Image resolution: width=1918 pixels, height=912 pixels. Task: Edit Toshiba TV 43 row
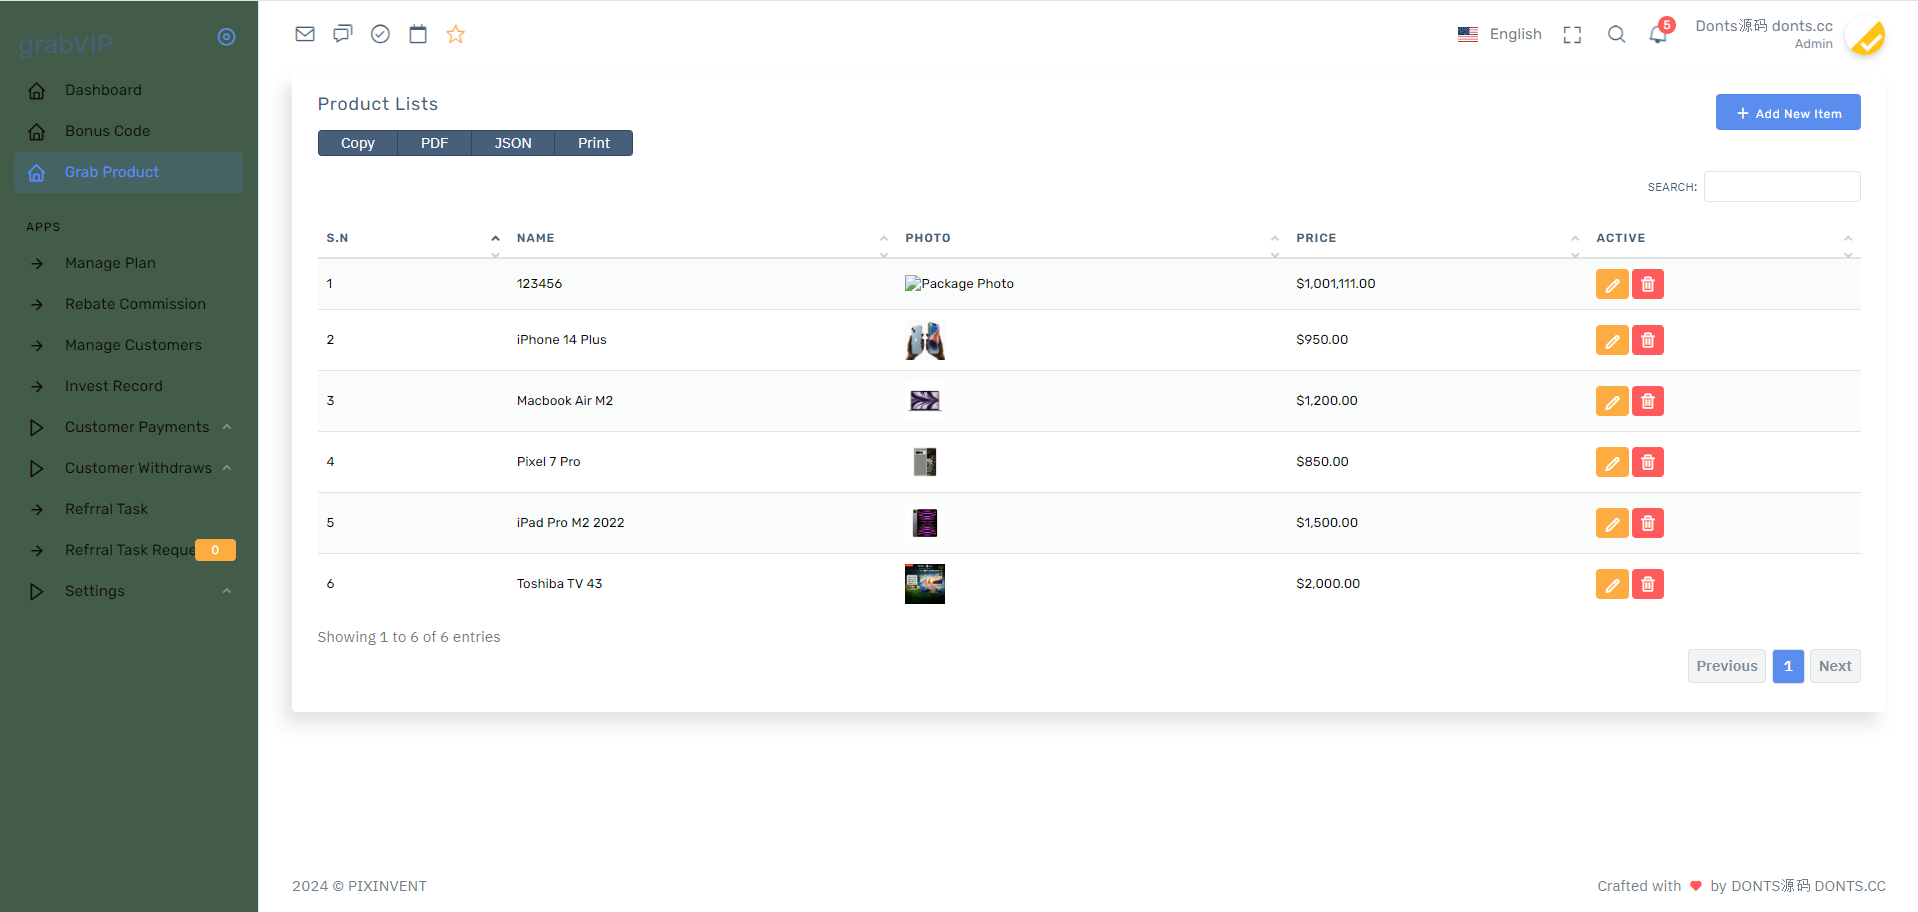point(1612,584)
